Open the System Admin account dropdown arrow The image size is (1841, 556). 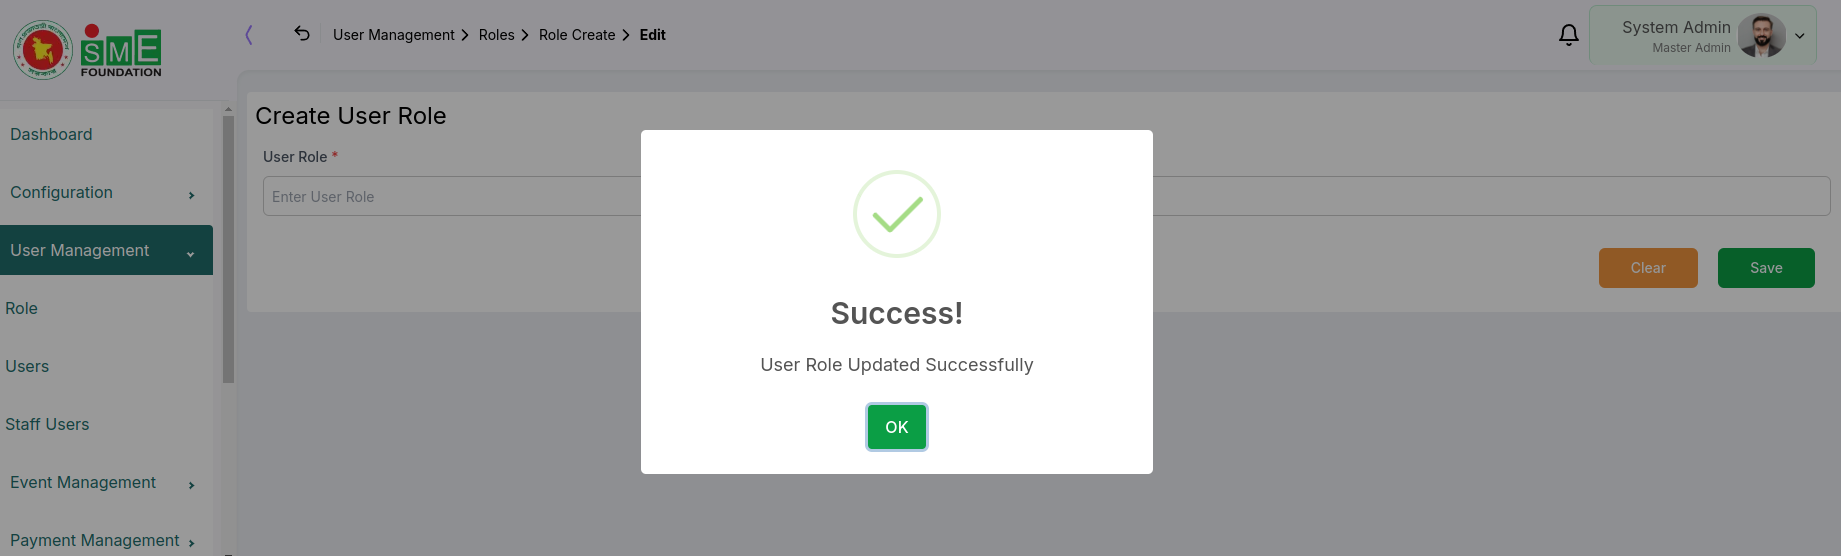click(x=1800, y=36)
